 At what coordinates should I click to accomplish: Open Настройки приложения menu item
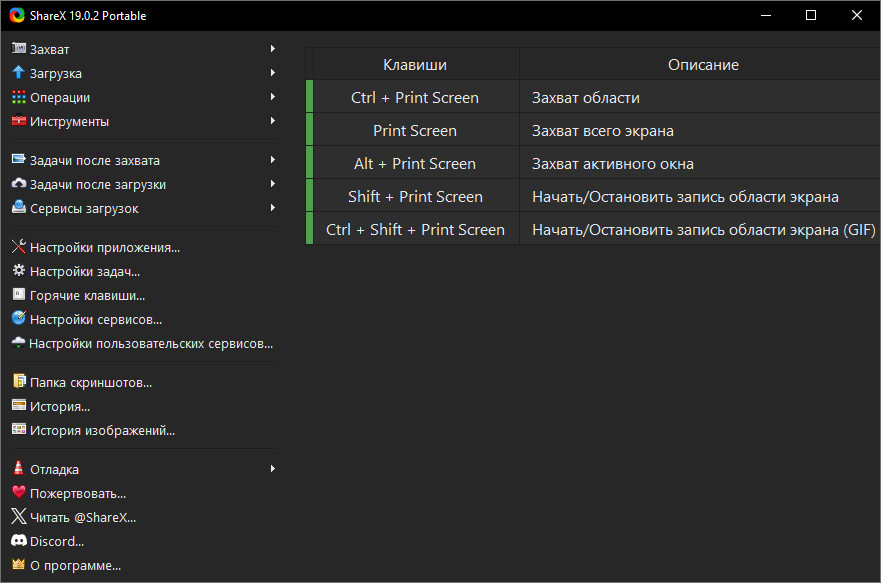point(105,247)
